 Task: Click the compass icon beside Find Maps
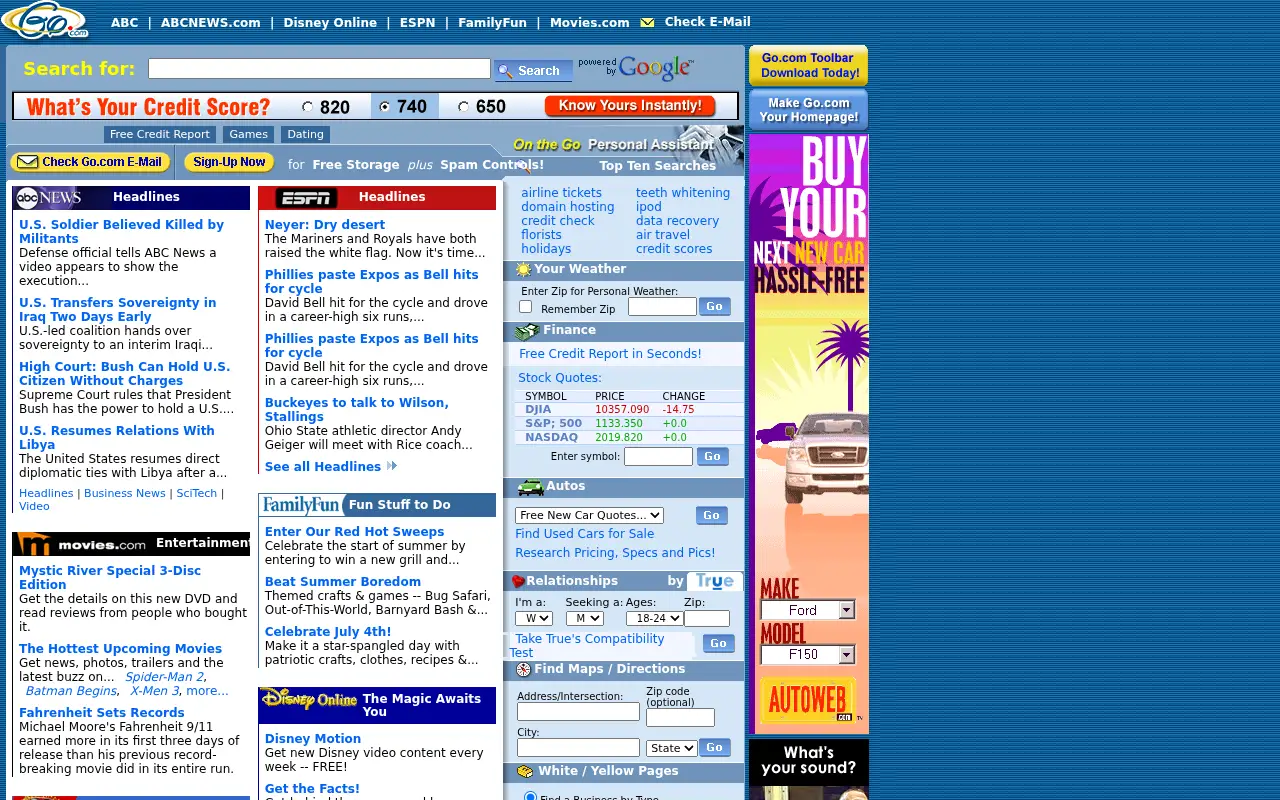523,670
